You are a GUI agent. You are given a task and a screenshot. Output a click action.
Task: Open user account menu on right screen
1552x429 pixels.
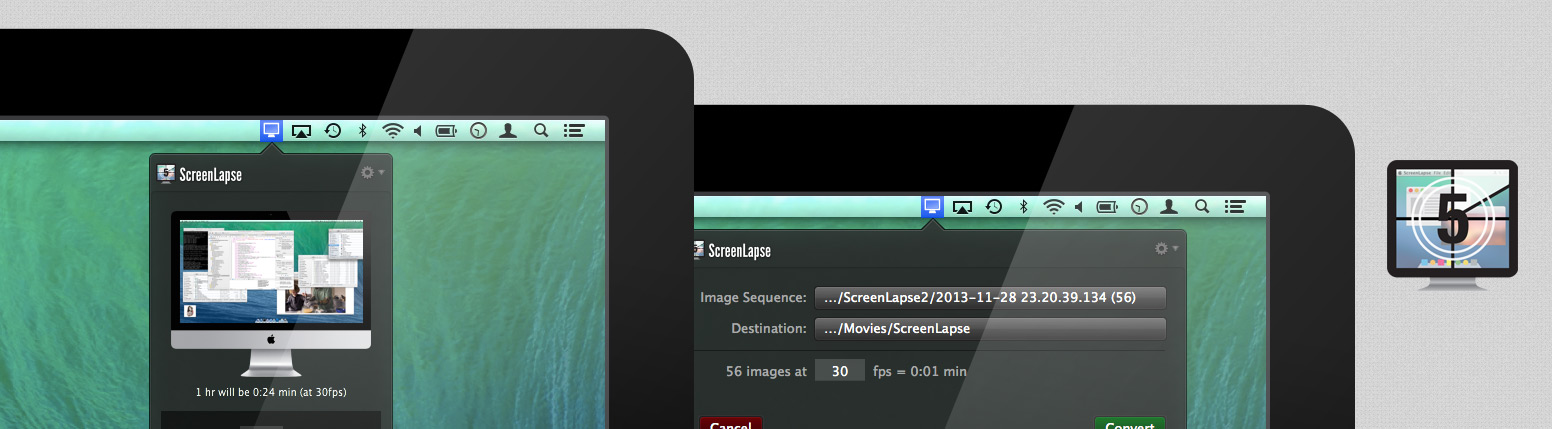click(1169, 207)
